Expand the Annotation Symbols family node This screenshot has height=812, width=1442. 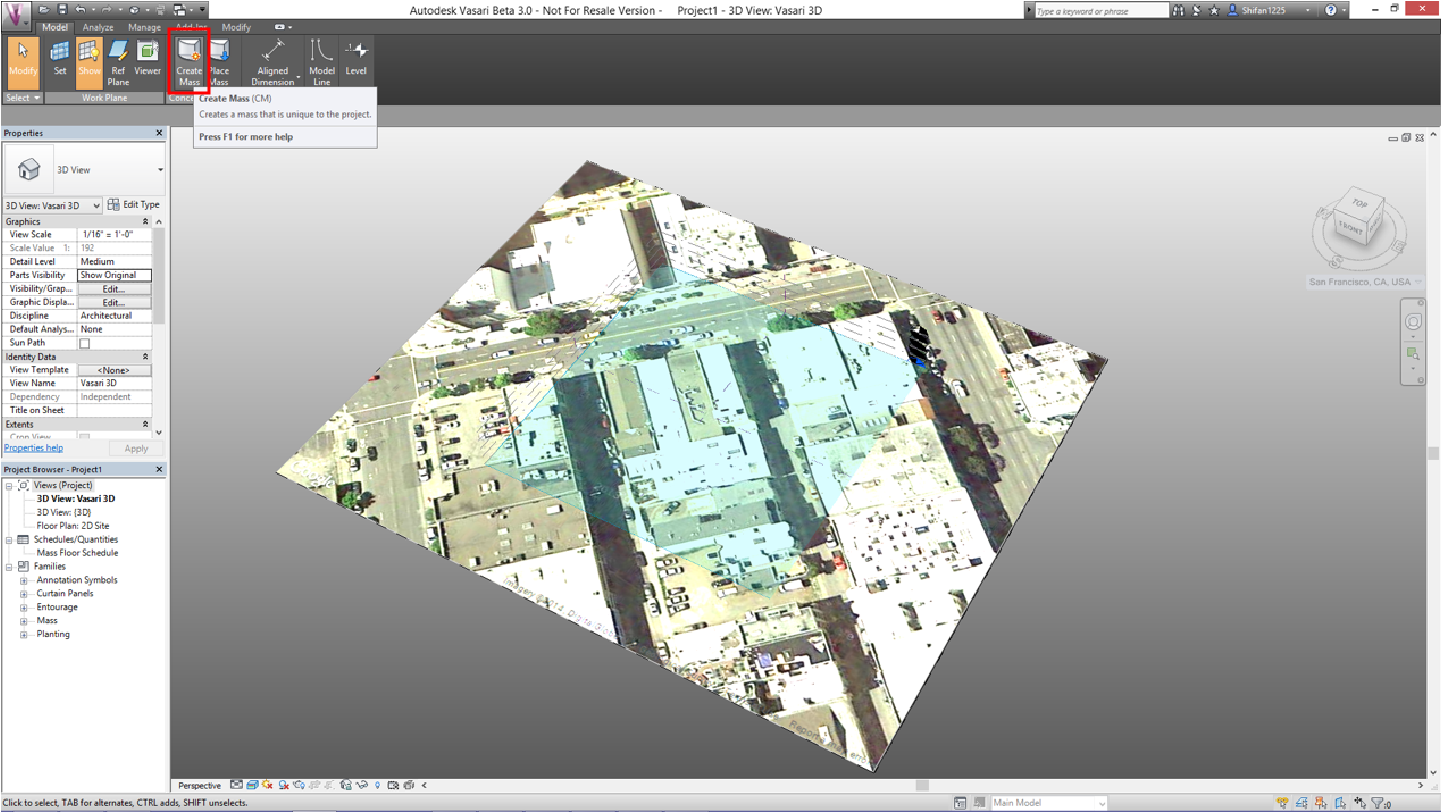23,580
